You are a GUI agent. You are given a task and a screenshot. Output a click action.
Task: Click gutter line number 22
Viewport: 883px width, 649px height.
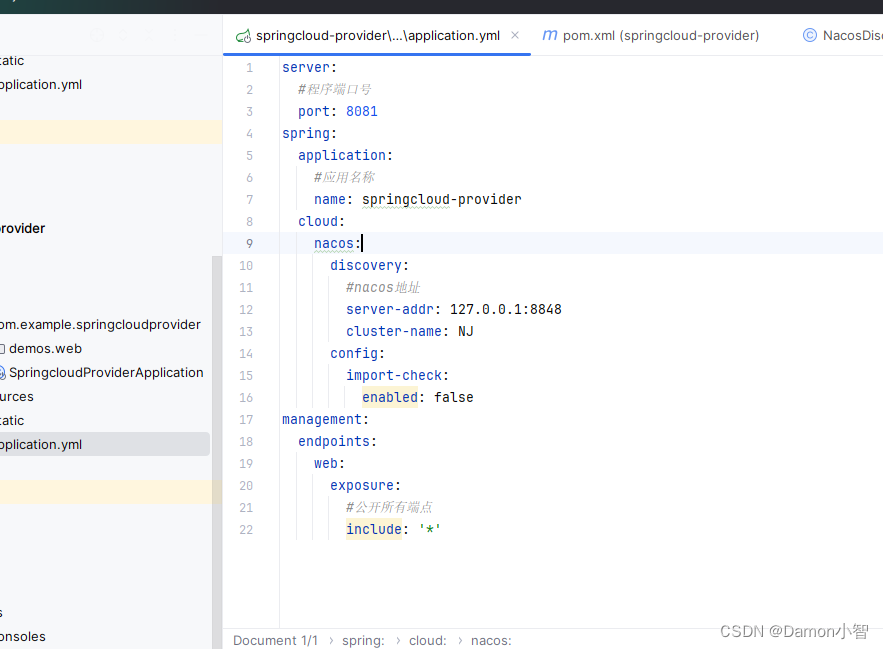(x=246, y=530)
